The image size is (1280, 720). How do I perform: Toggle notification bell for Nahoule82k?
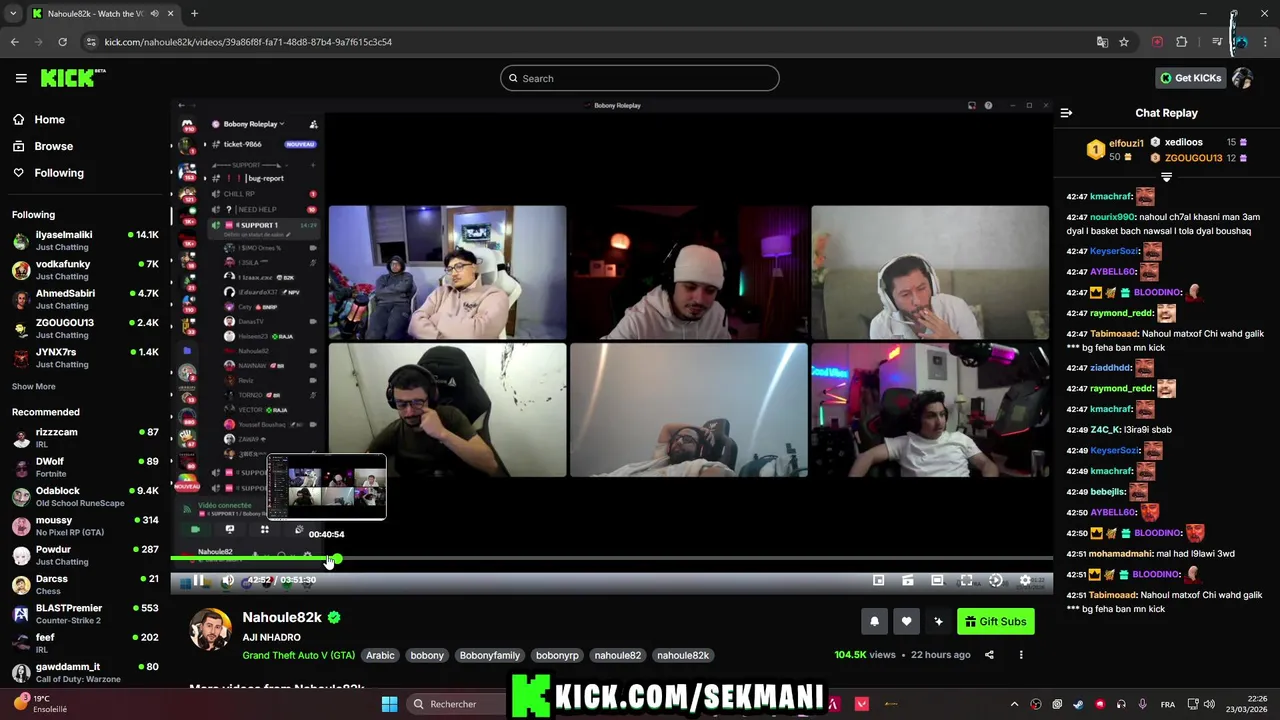click(874, 622)
